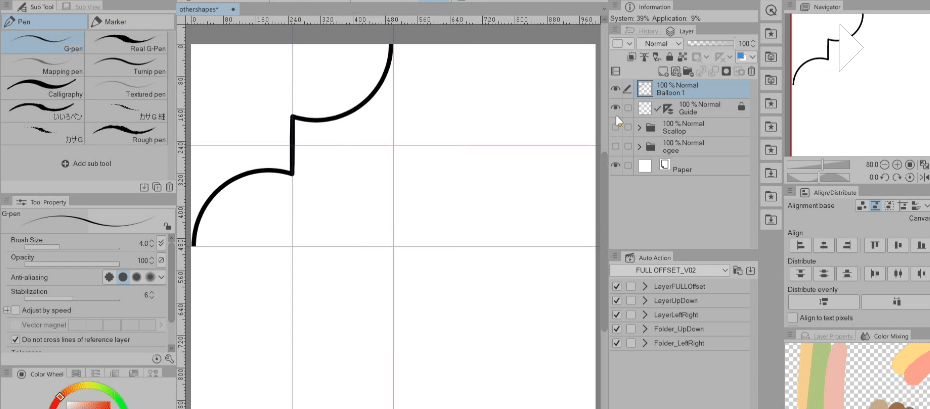Uncheck Do not cross lines of reference layer
This screenshot has height=409, width=930.
[16, 340]
